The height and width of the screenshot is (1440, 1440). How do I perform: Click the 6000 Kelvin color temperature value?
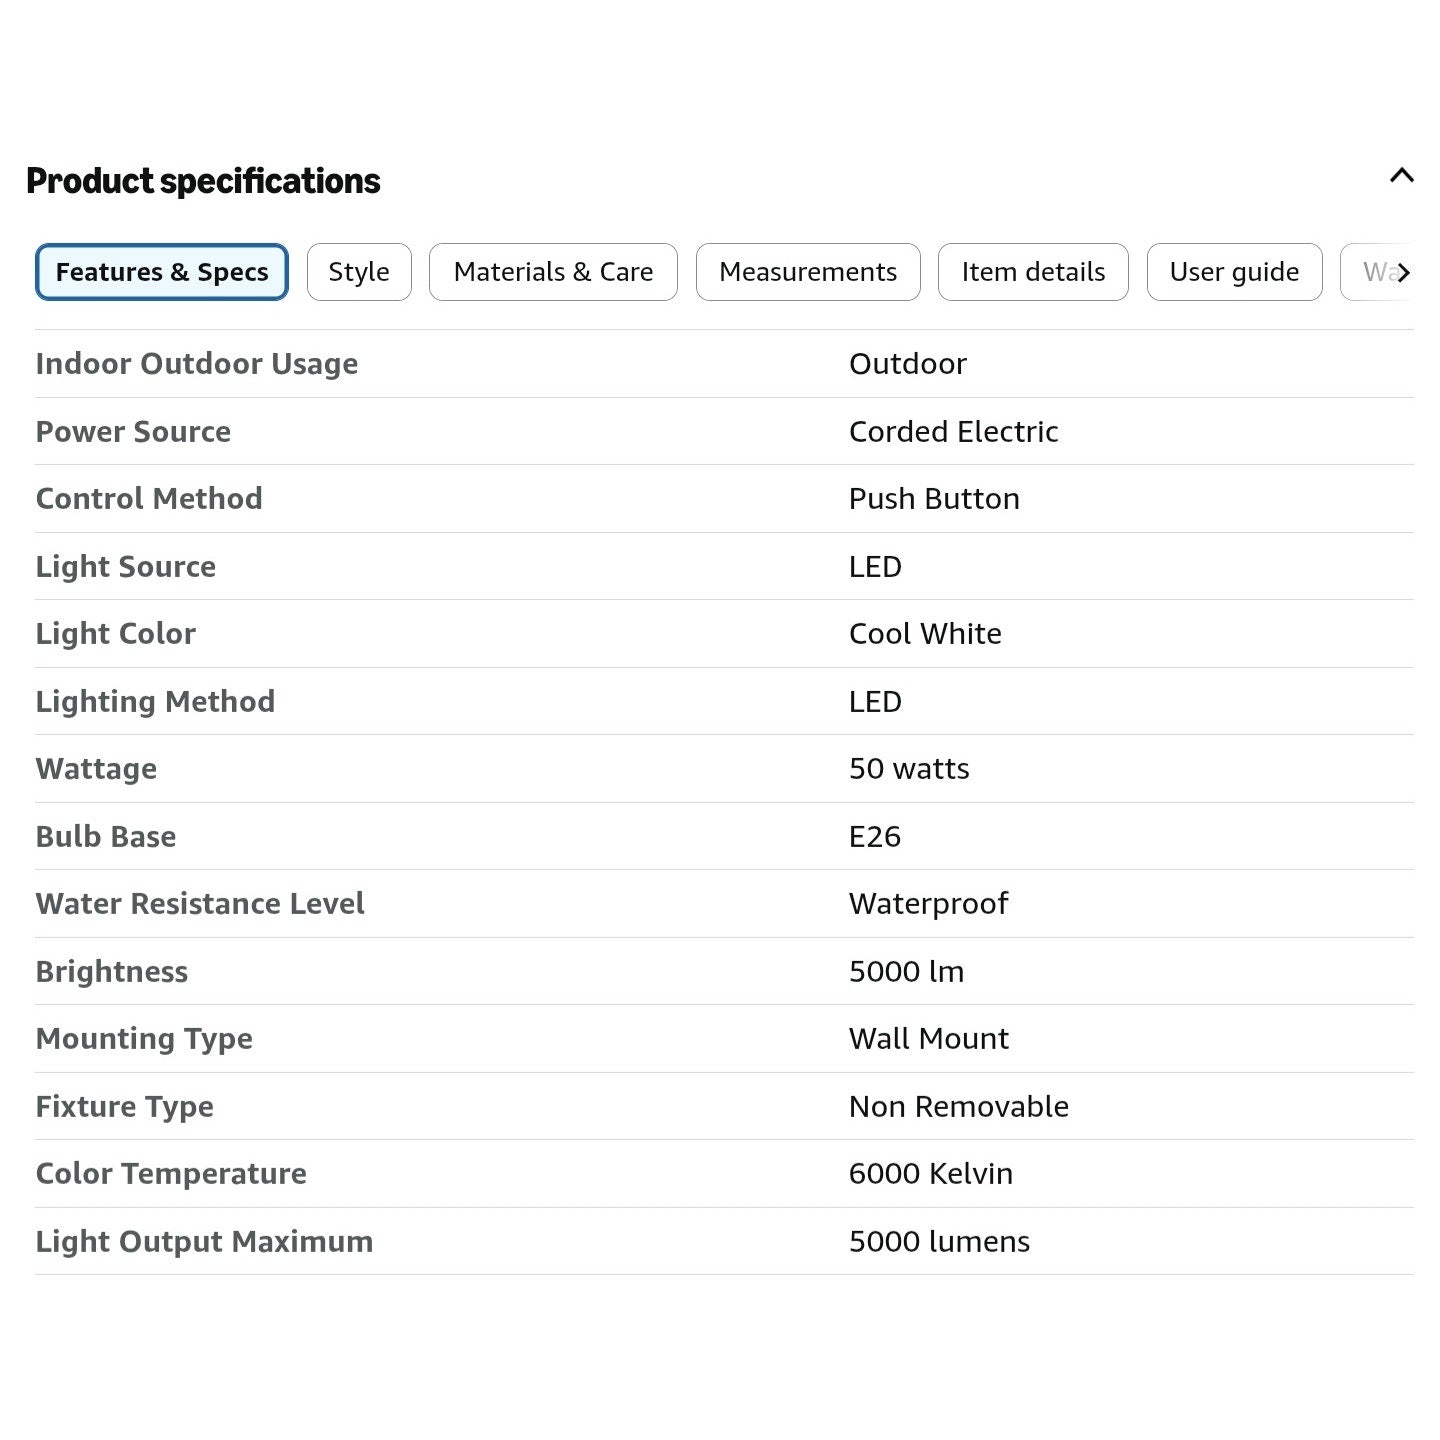point(931,1174)
